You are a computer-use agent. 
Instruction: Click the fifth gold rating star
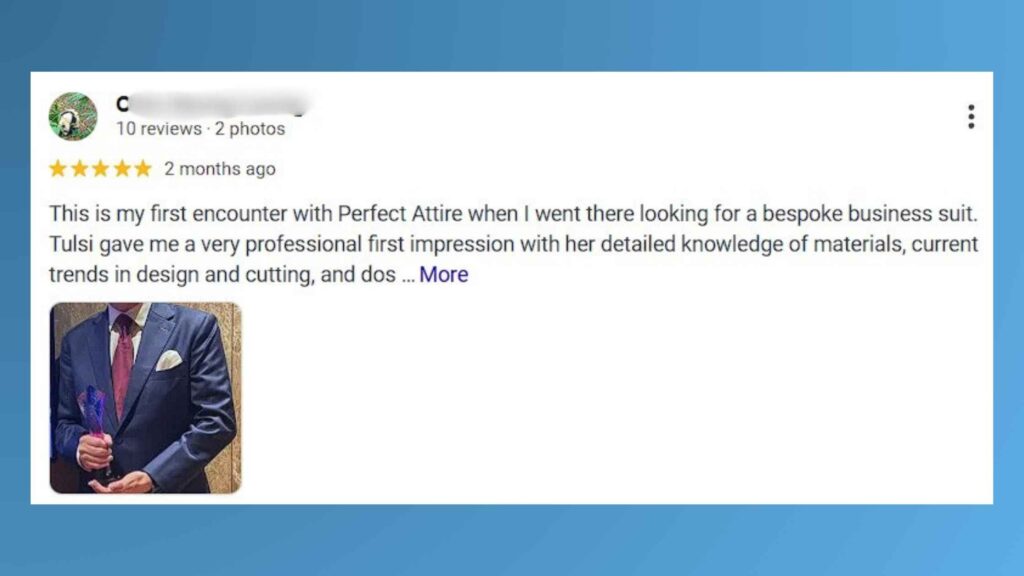tap(142, 169)
